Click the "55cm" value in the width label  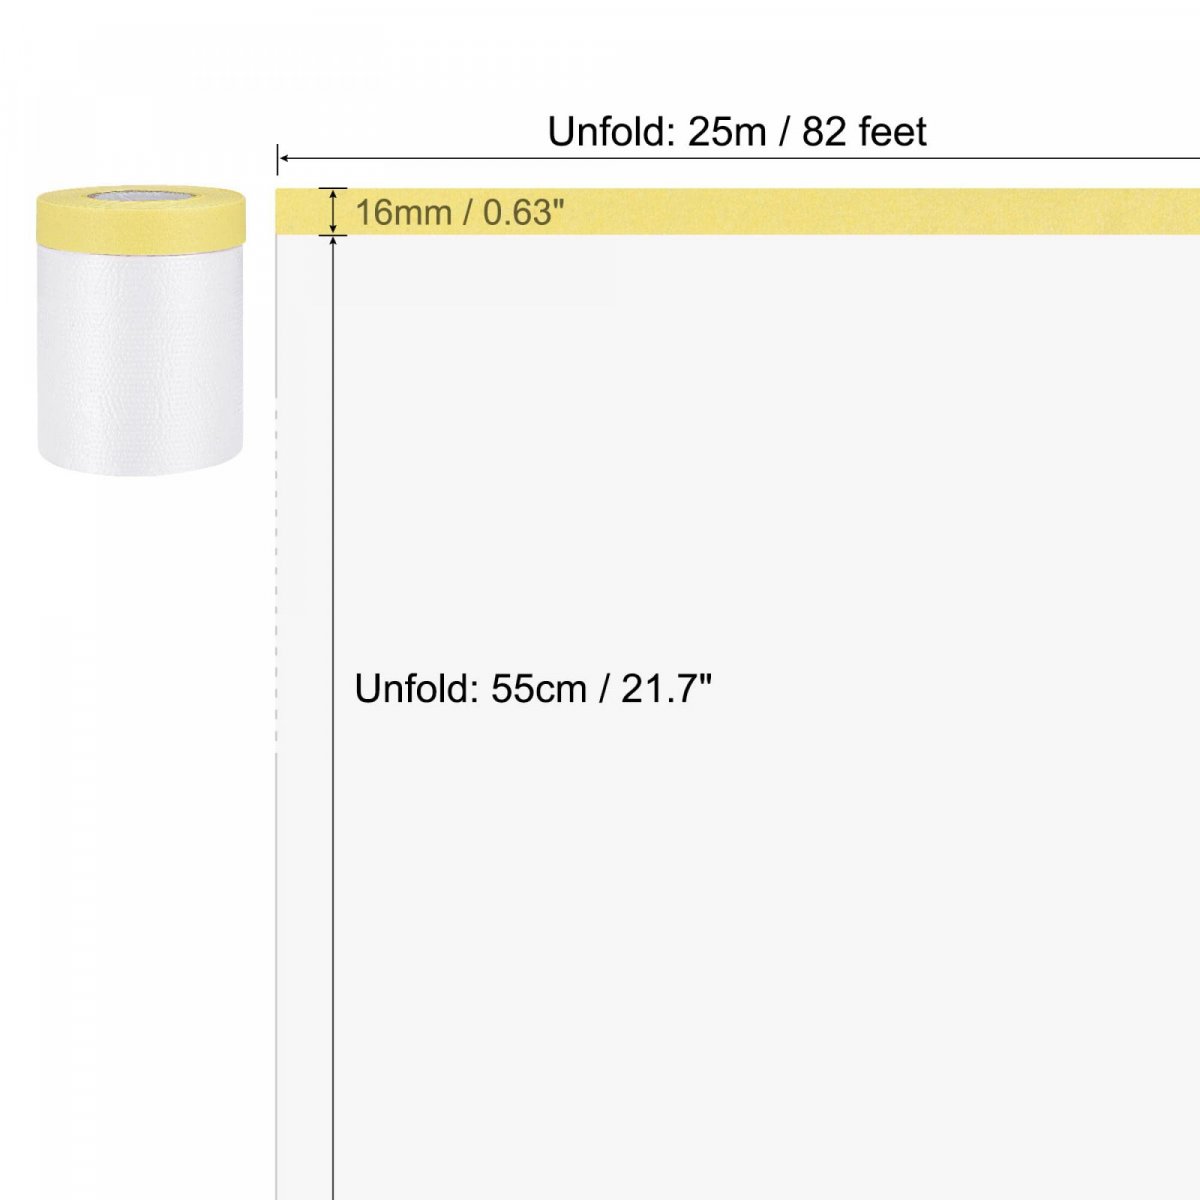(538, 689)
